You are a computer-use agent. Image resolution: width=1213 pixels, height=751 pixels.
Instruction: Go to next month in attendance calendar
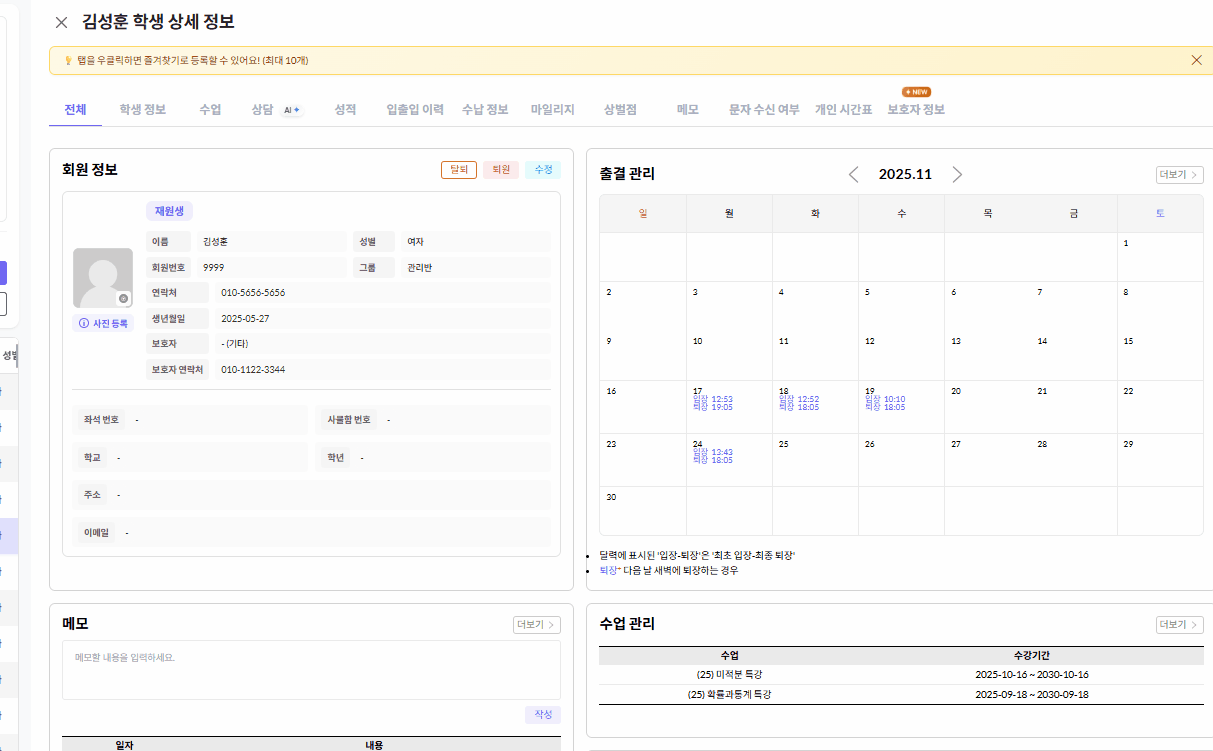point(957,174)
